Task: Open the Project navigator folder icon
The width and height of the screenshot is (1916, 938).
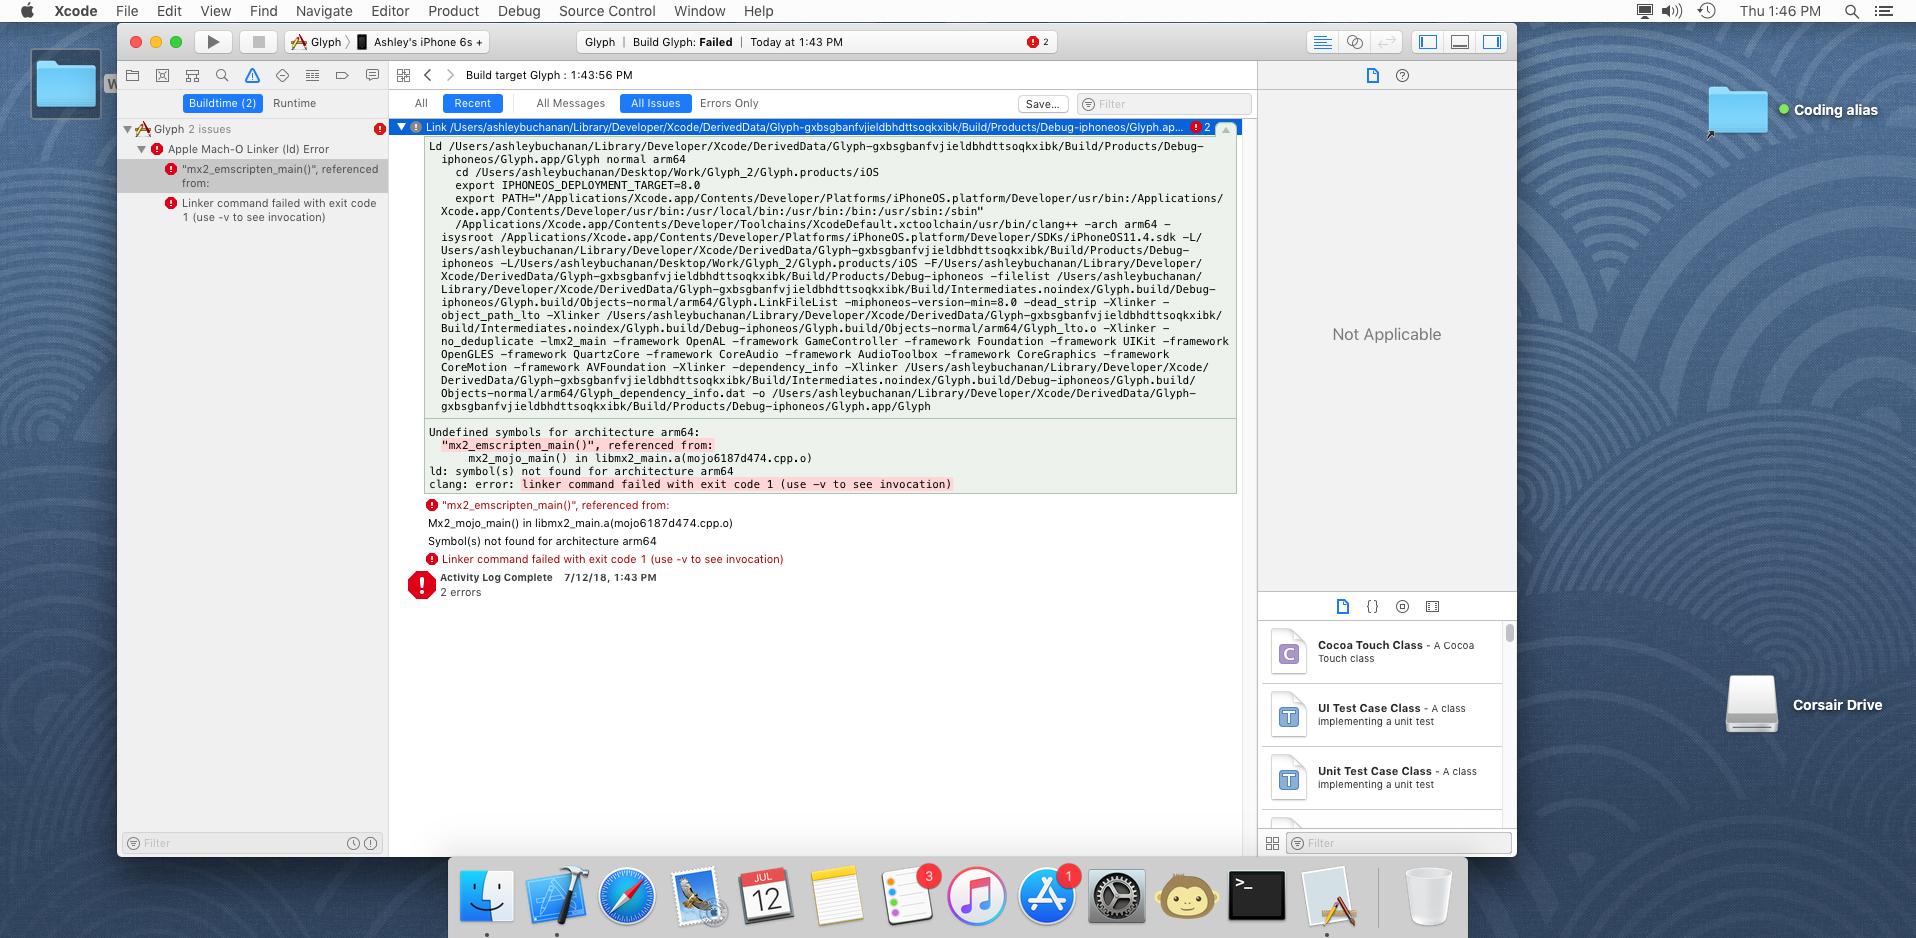Action: tap(131, 74)
